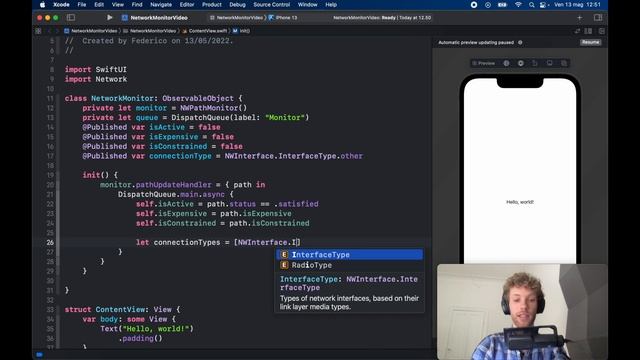Click the info icon next to preview paused message

520,42
